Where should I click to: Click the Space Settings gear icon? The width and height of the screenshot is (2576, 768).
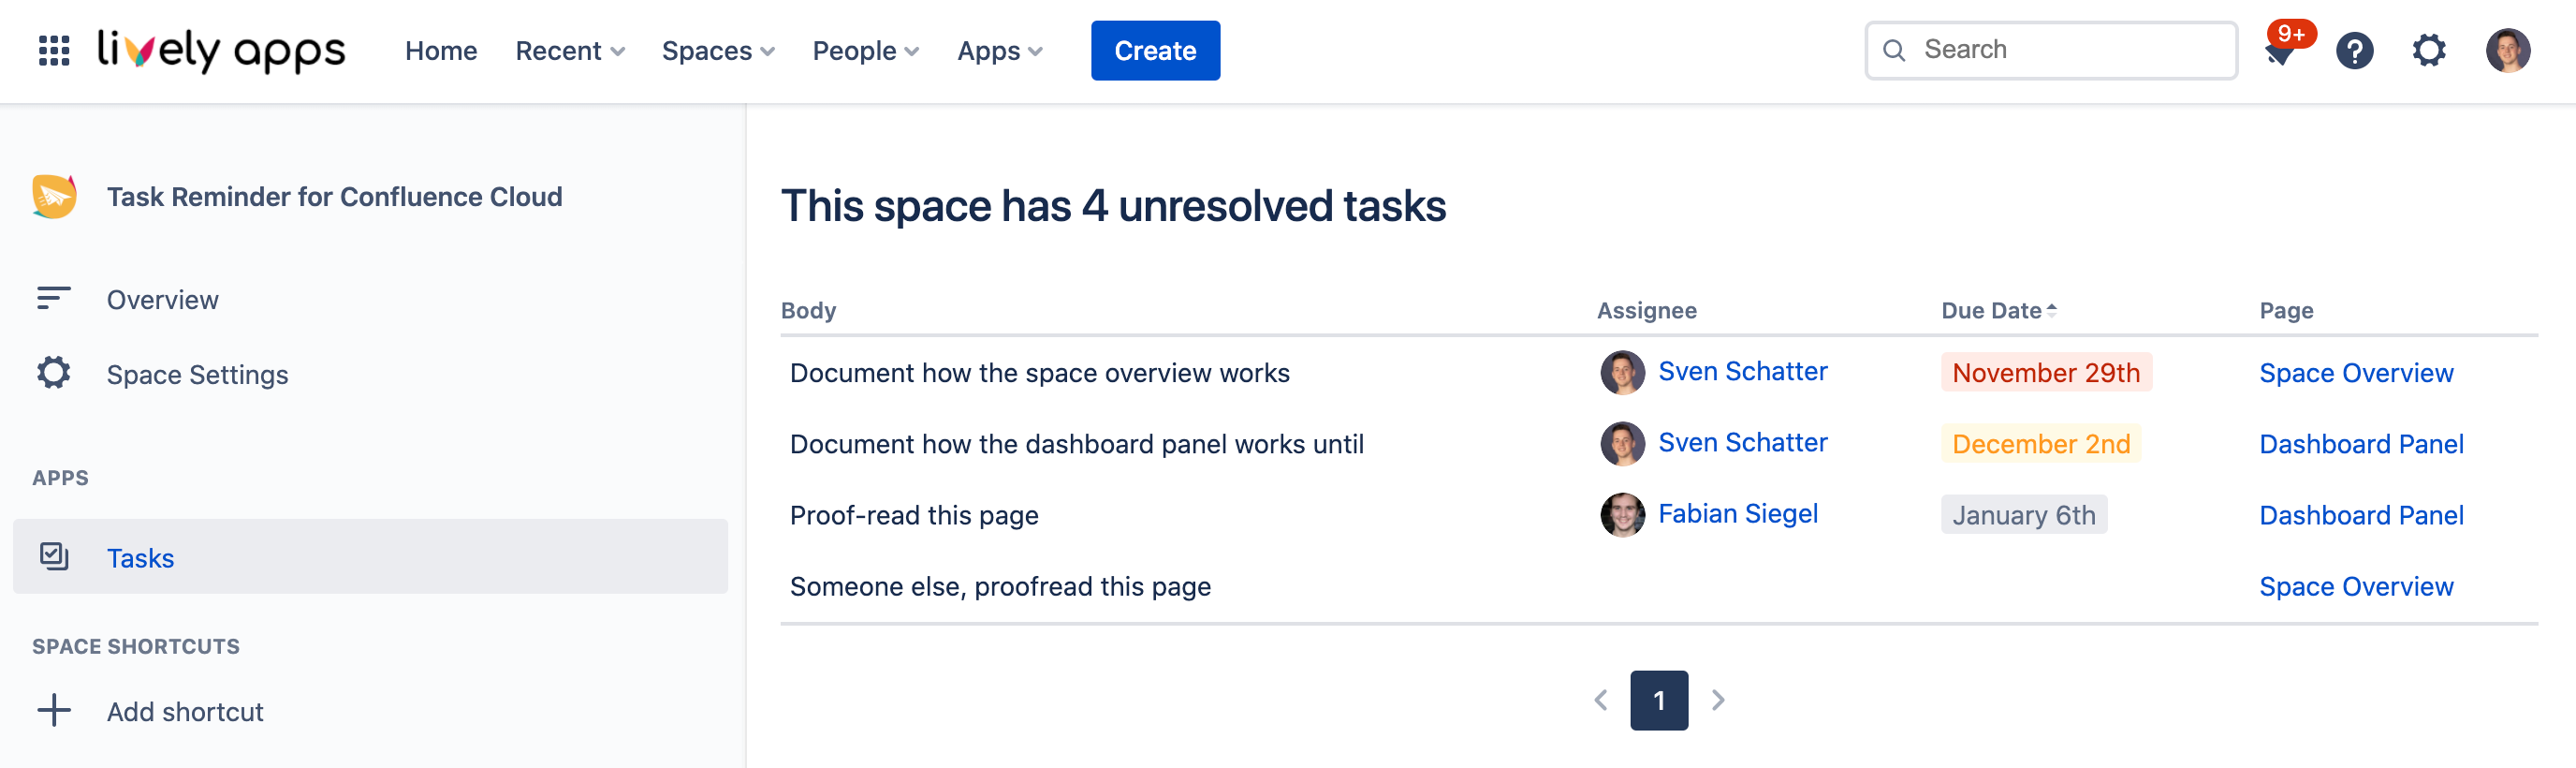[x=54, y=373]
